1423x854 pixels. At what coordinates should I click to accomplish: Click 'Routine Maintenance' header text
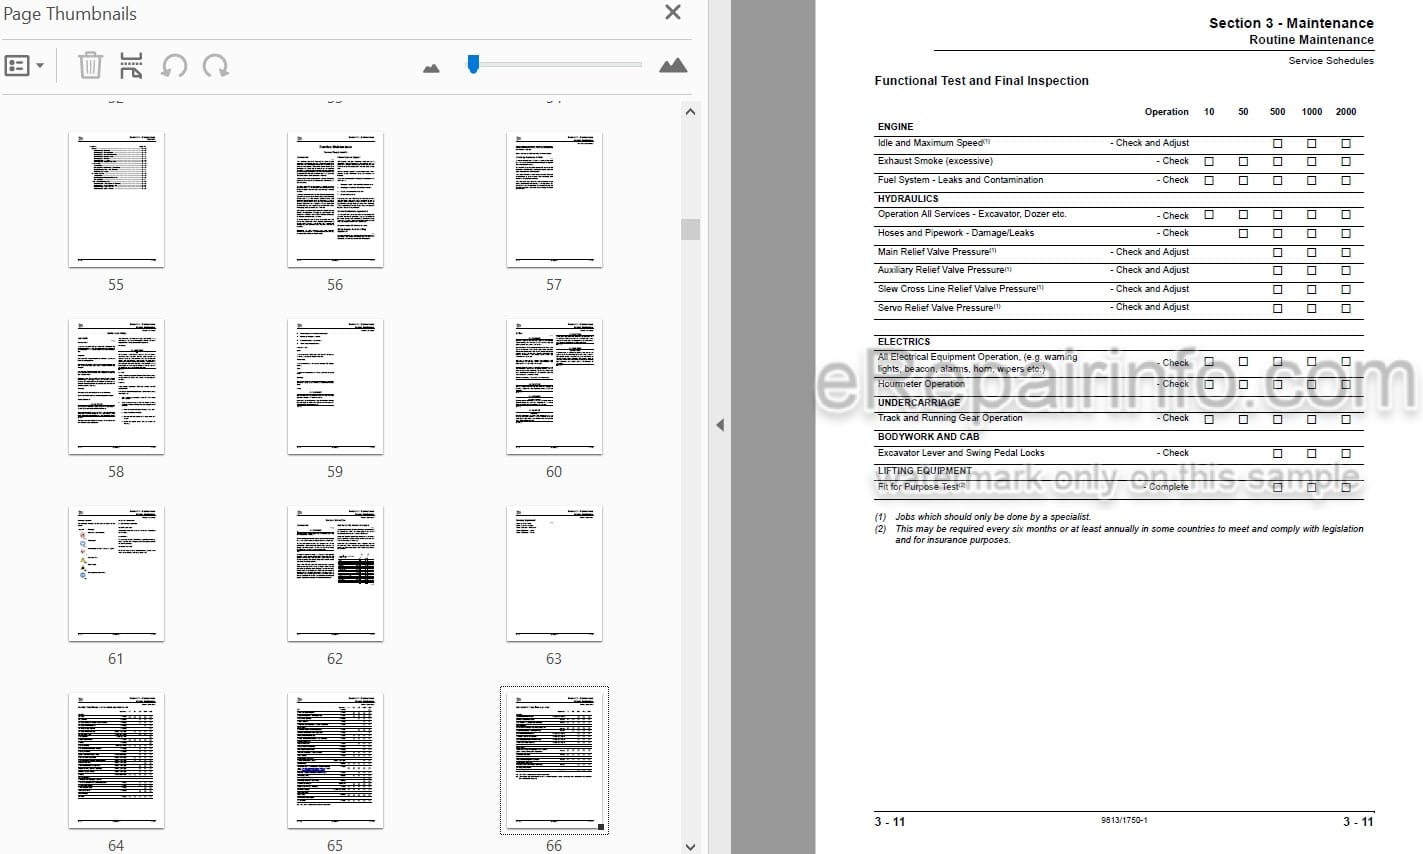coord(1311,40)
